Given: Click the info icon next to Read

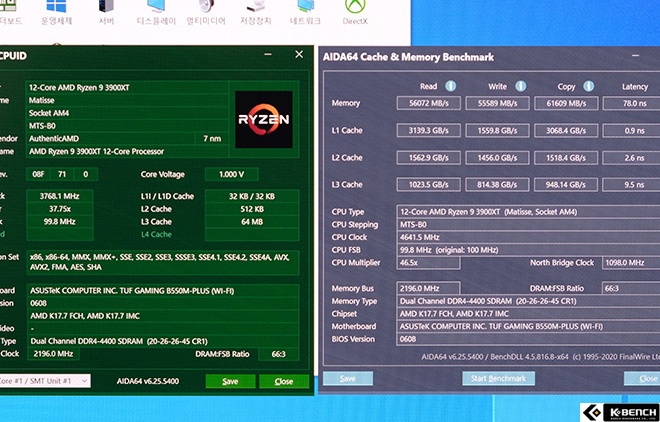Looking at the screenshot, I should (450, 86).
